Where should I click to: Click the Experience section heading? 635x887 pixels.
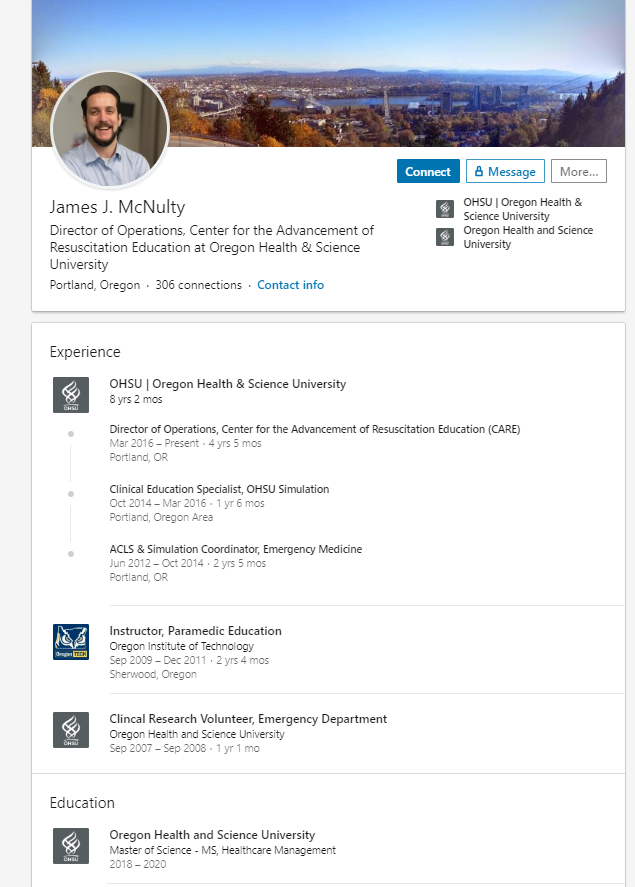pyautogui.click(x=85, y=352)
